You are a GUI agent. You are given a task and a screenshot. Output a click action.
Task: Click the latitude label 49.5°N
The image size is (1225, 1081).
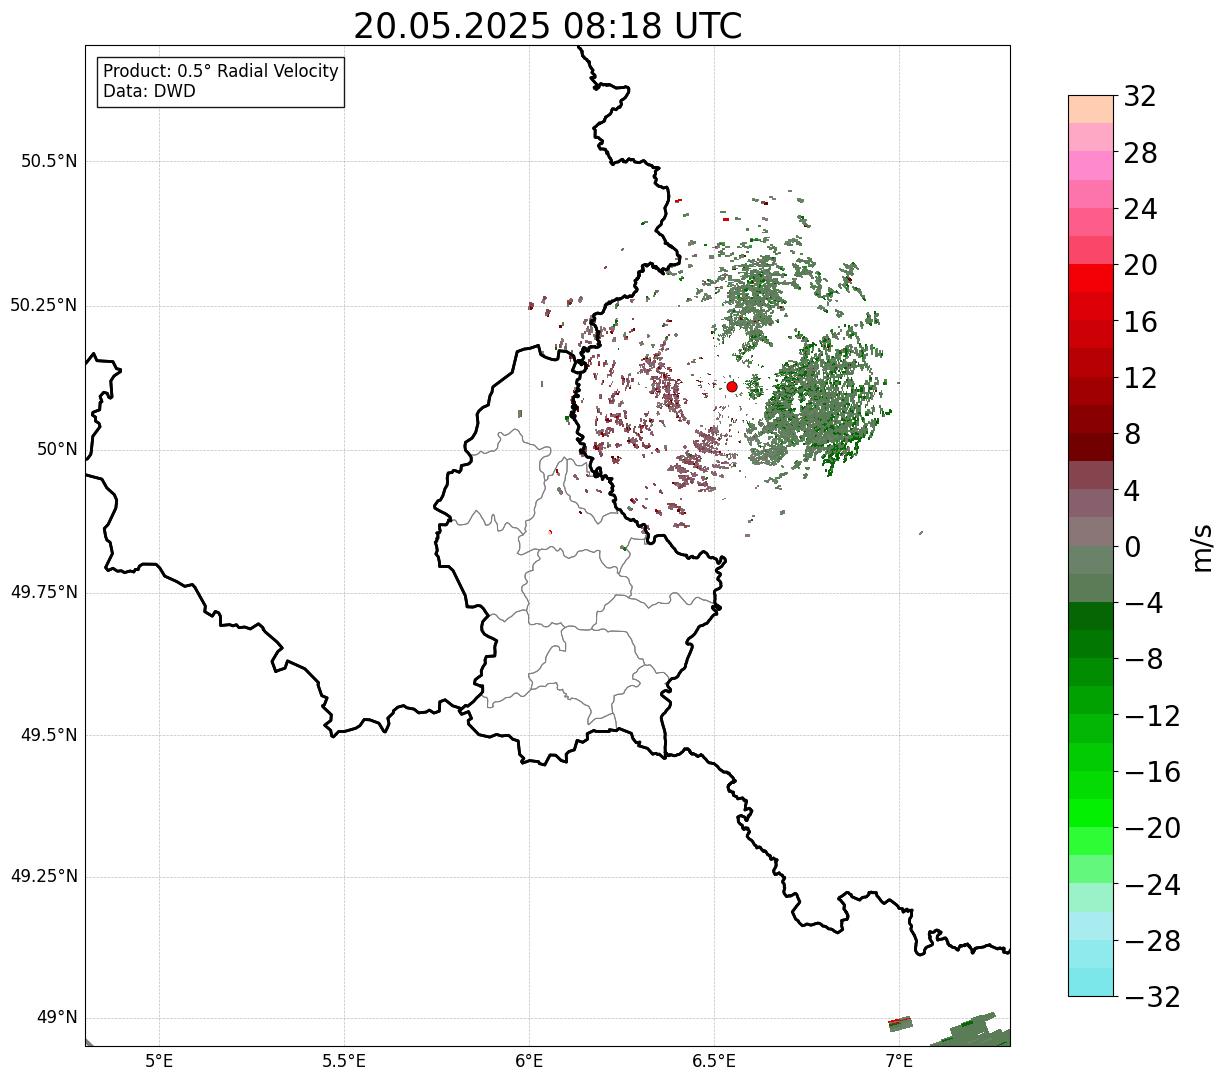click(x=49, y=735)
